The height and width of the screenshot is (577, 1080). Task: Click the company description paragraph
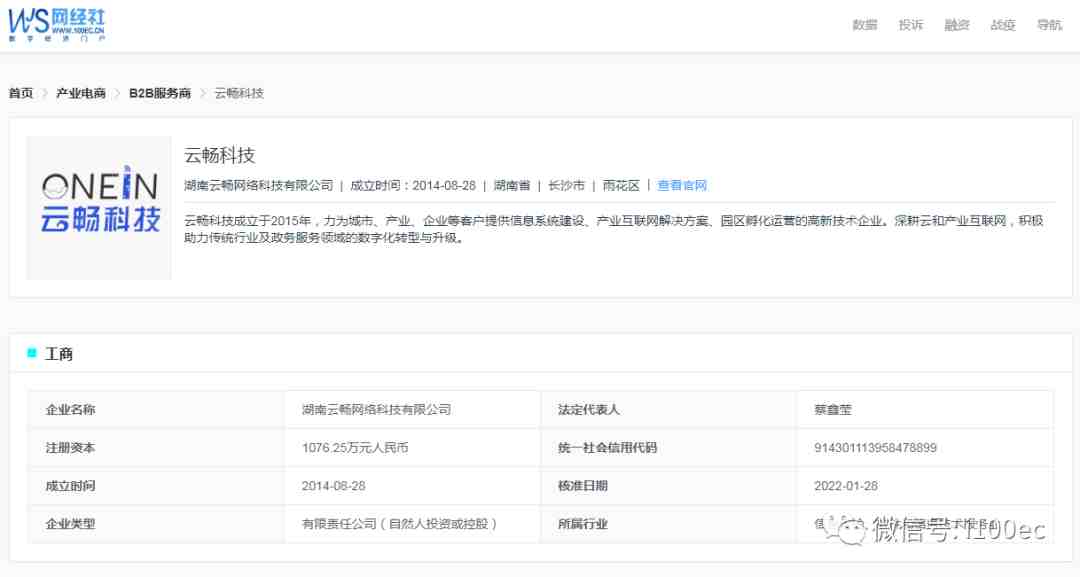(x=614, y=229)
